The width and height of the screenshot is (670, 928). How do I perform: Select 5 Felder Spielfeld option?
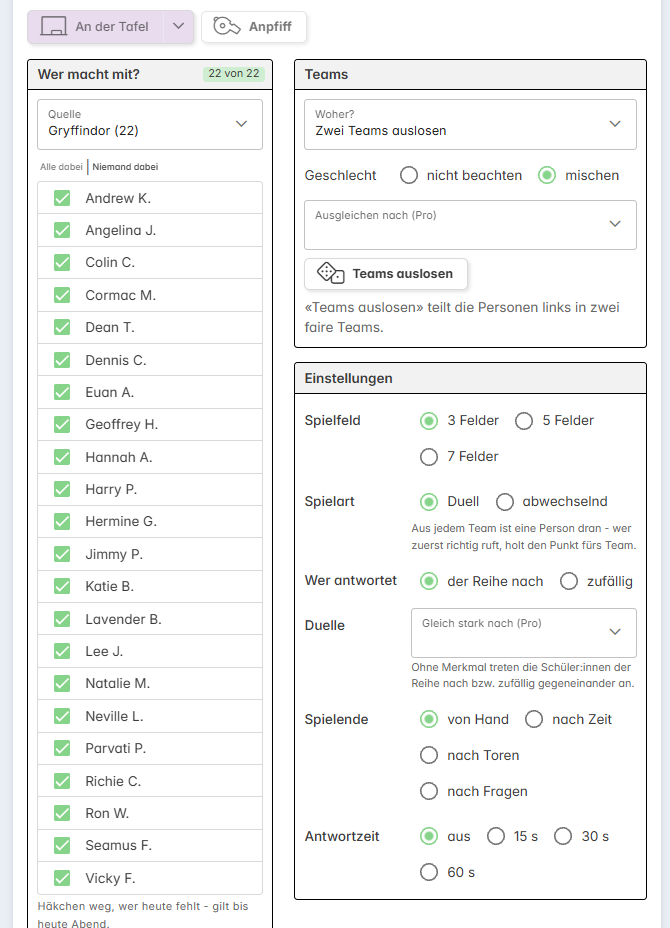tap(524, 421)
